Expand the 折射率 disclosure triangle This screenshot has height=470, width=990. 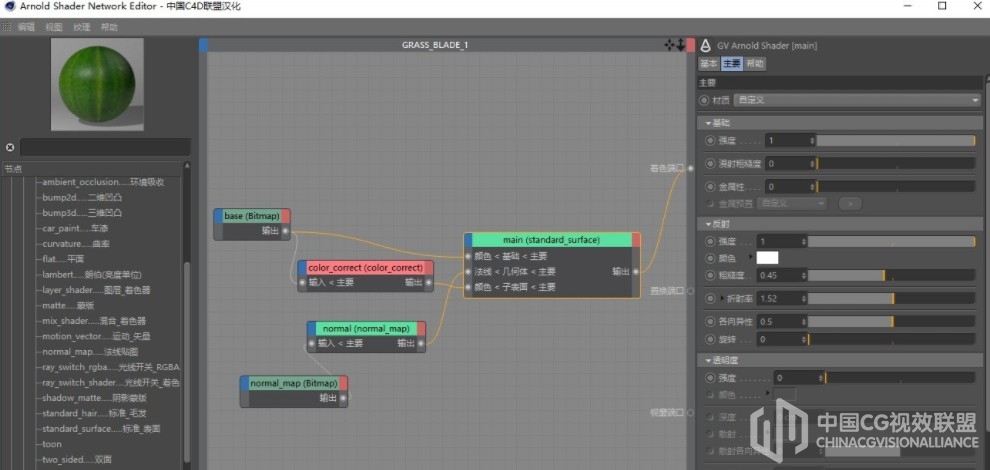coord(722,298)
